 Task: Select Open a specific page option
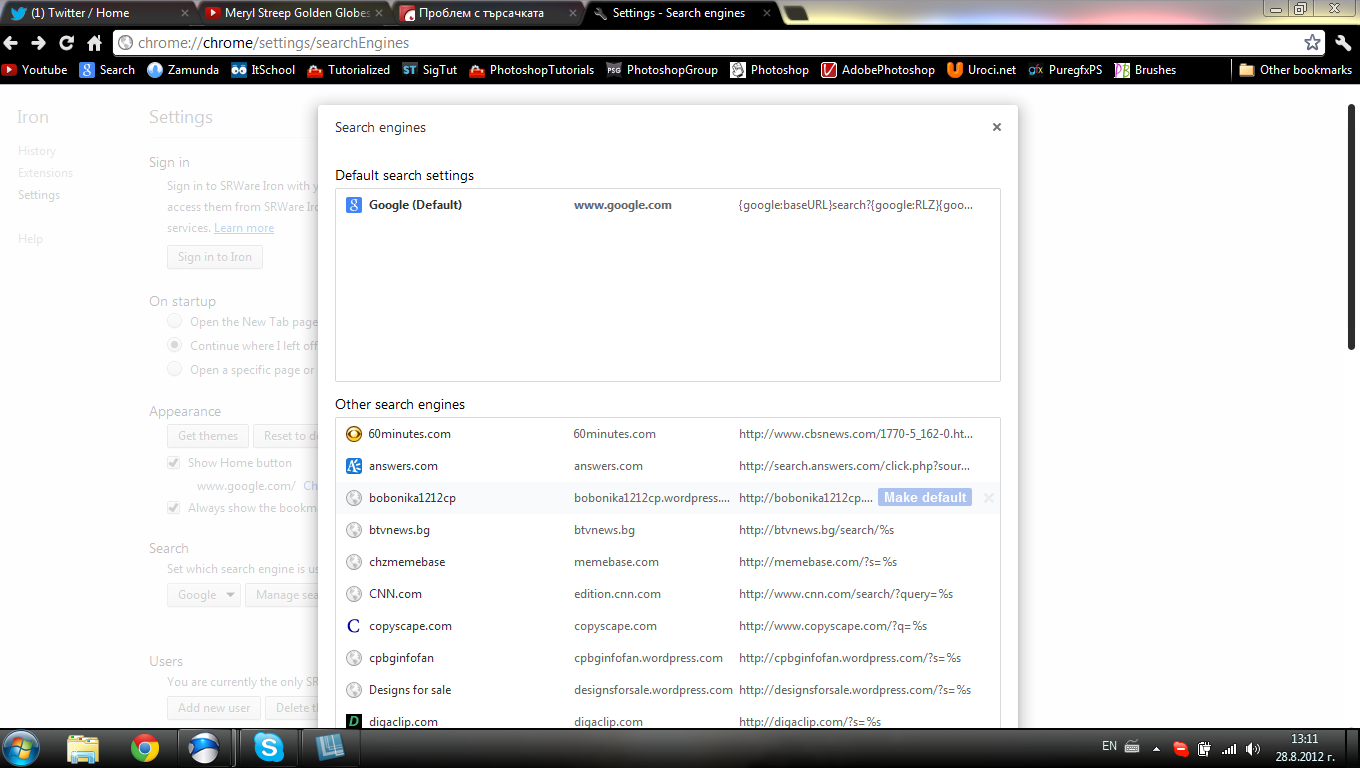click(x=174, y=369)
